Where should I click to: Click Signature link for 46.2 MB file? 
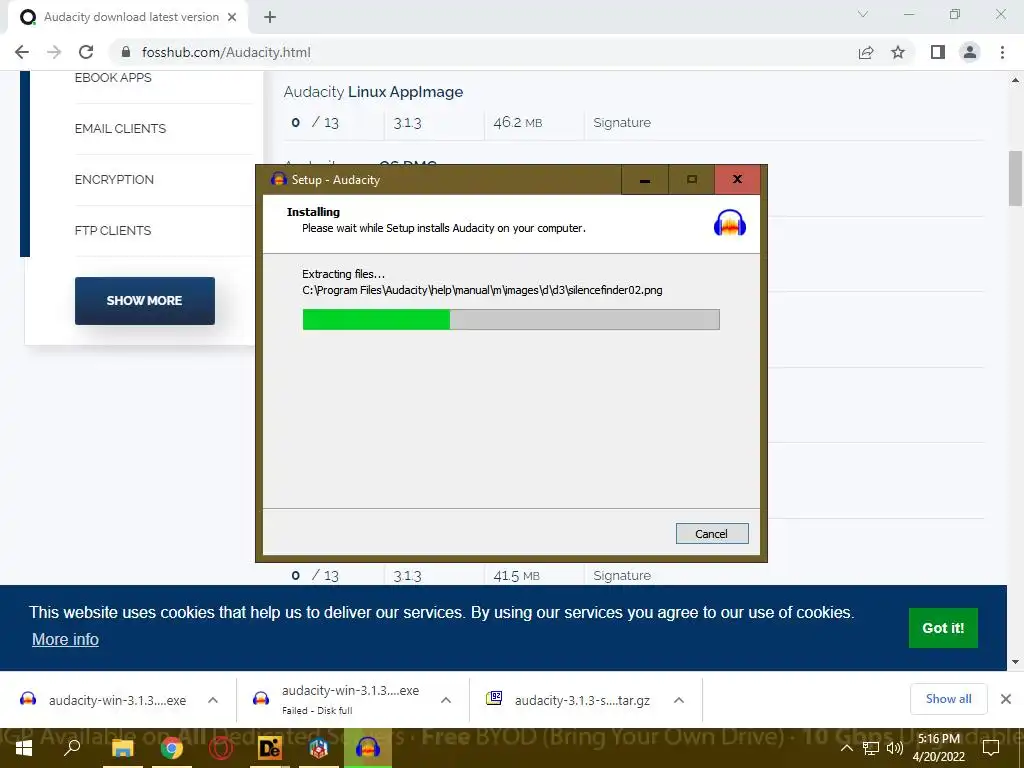[x=622, y=122]
